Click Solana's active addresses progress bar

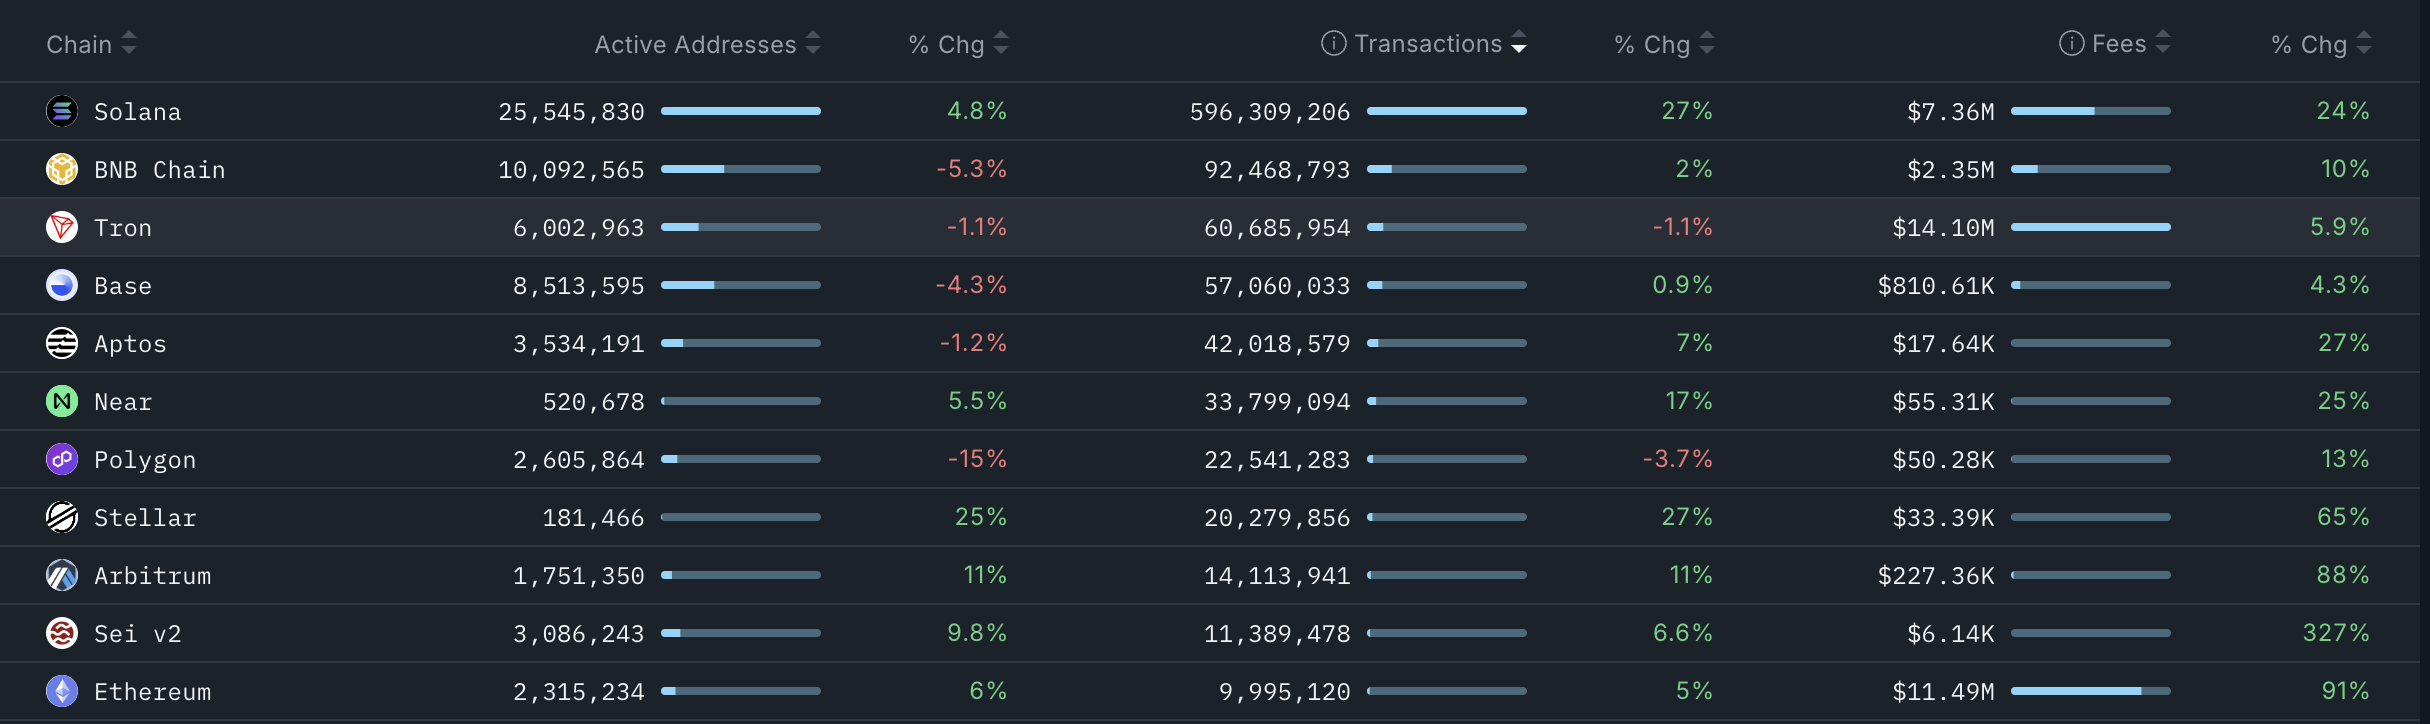pyautogui.click(x=740, y=111)
